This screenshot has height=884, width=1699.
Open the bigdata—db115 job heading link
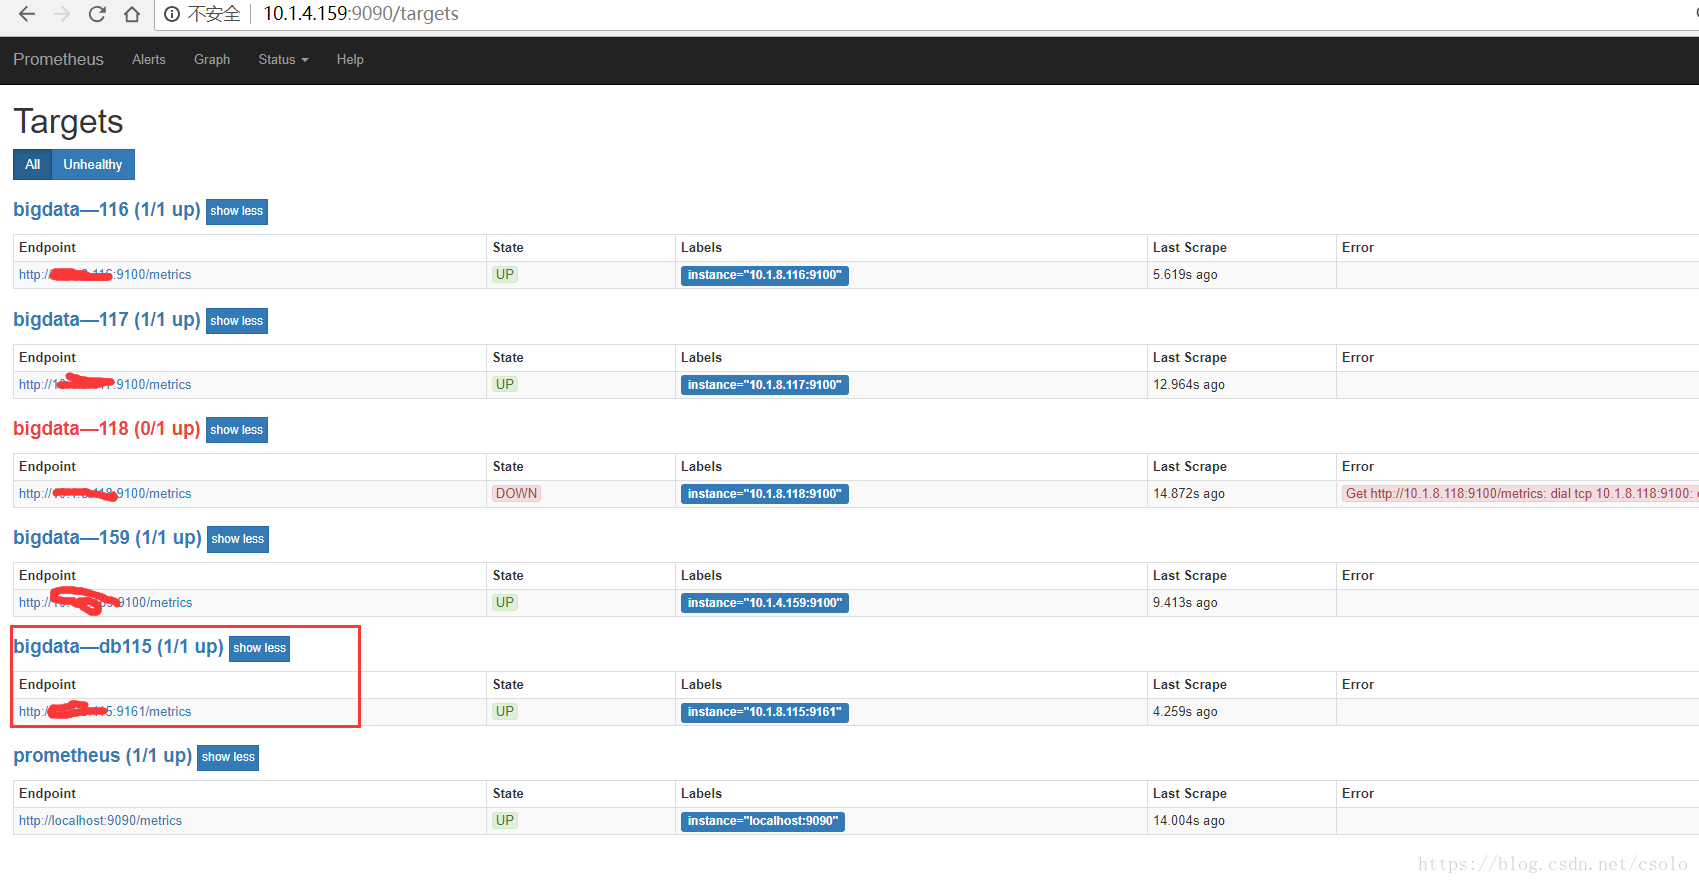[118, 647]
